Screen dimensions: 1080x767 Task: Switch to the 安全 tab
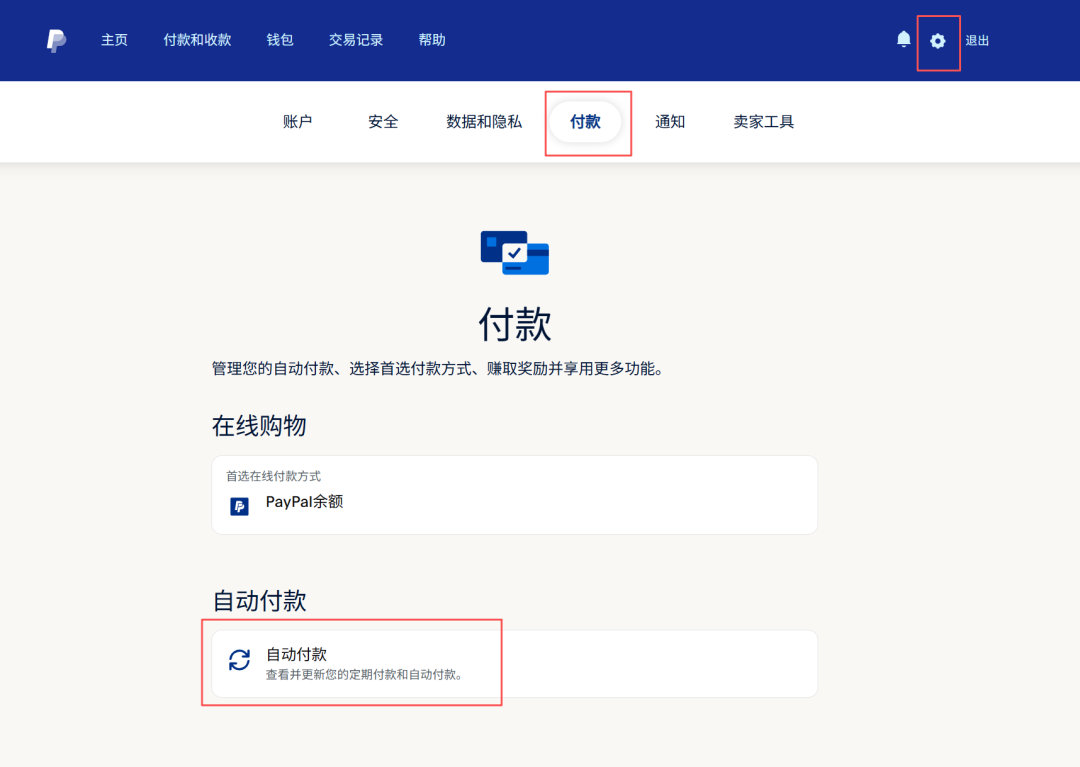[383, 121]
